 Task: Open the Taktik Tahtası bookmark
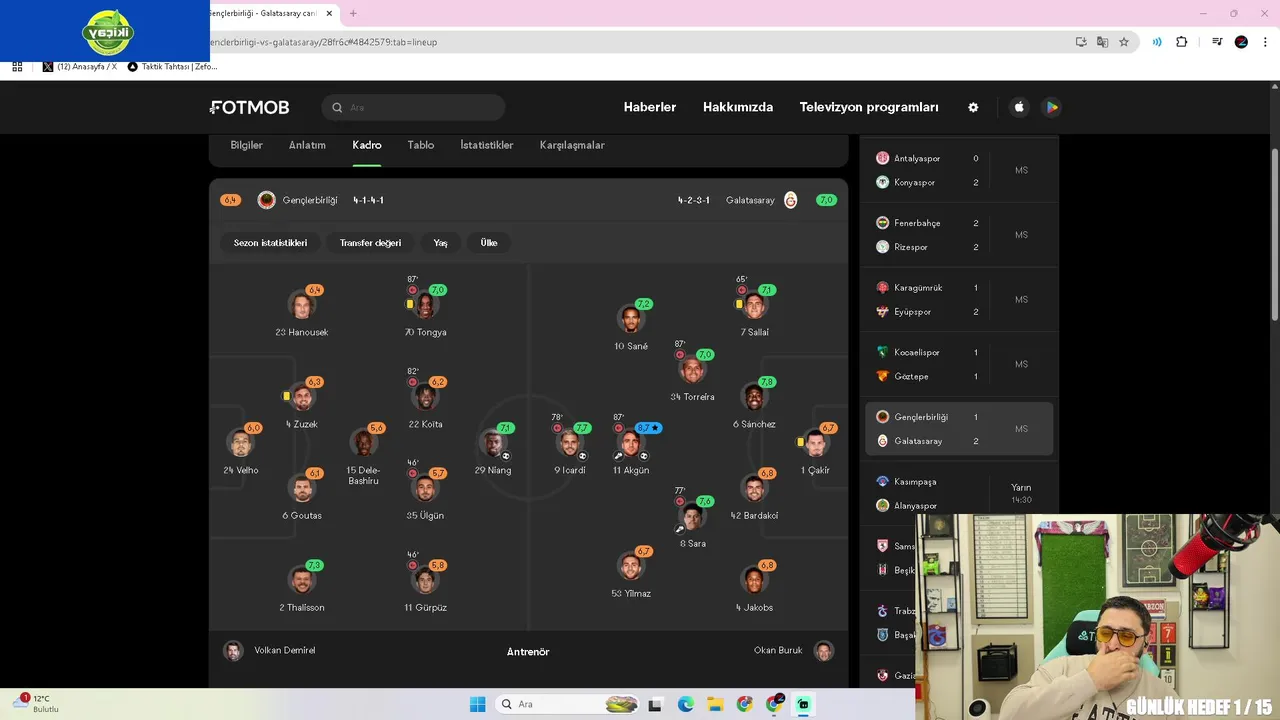point(172,67)
